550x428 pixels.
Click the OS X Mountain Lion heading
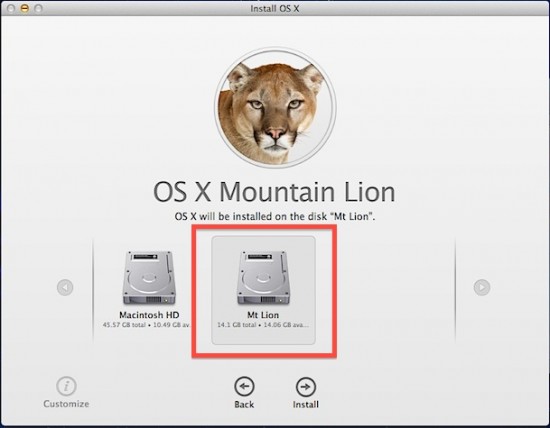click(274, 192)
